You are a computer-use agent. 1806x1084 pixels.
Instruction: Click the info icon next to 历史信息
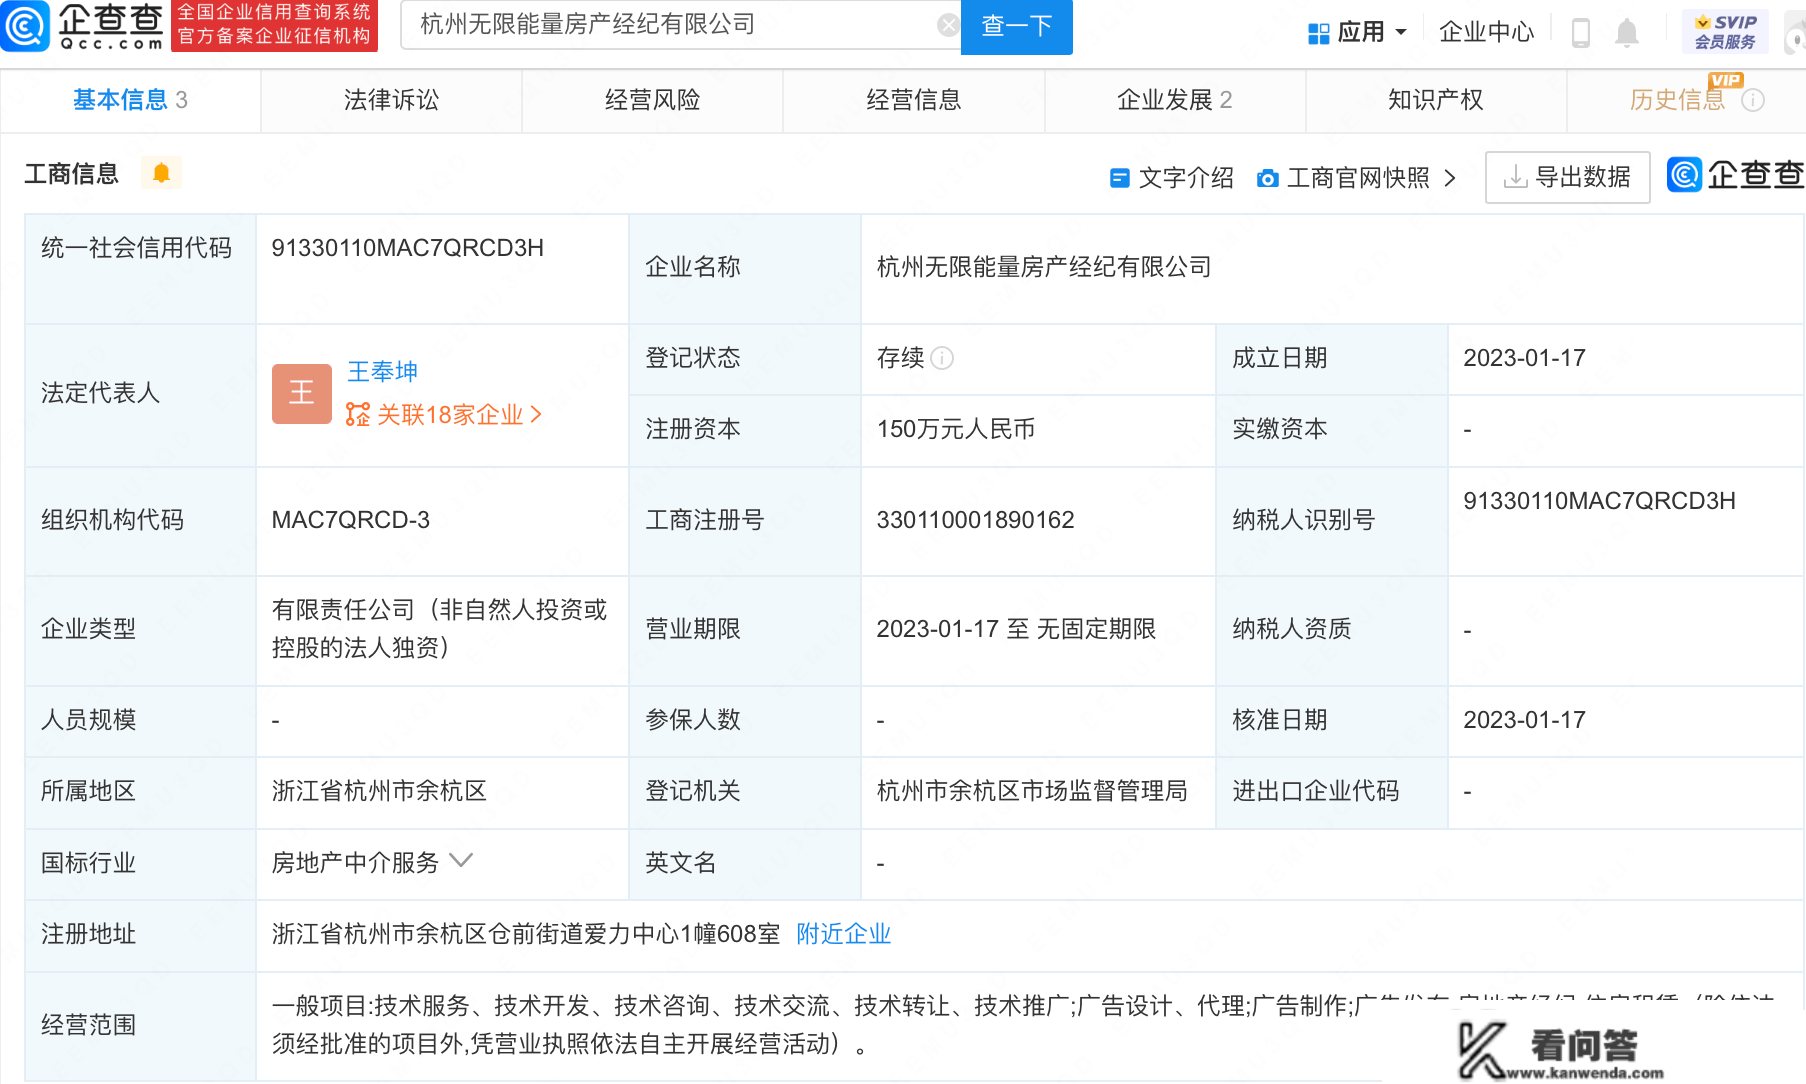click(1753, 100)
